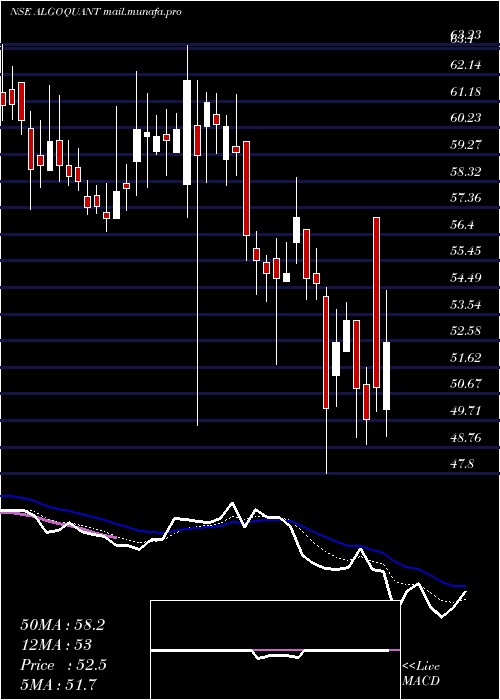Click the 5MA : 51.7 readout
The width and height of the screenshot is (500, 700).
59,684
